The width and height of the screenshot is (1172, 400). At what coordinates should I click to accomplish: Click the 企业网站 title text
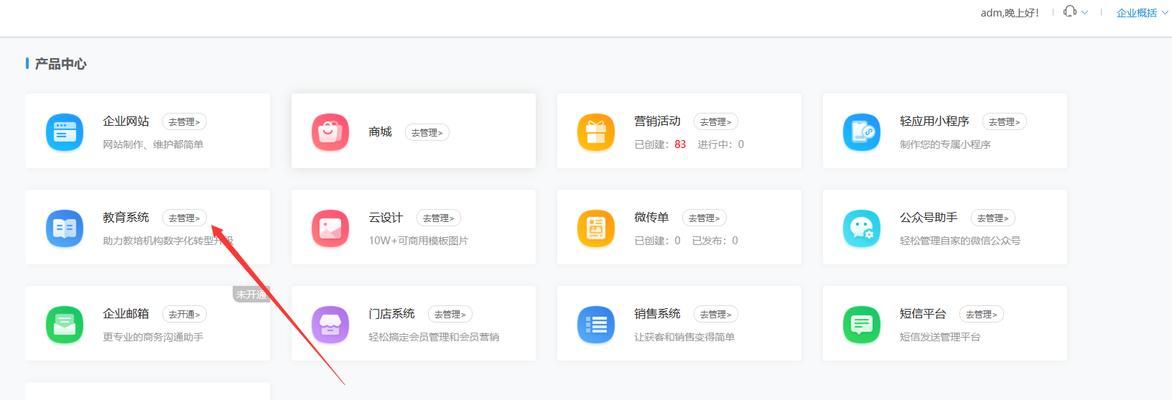pyautogui.click(x=126, y=121)
